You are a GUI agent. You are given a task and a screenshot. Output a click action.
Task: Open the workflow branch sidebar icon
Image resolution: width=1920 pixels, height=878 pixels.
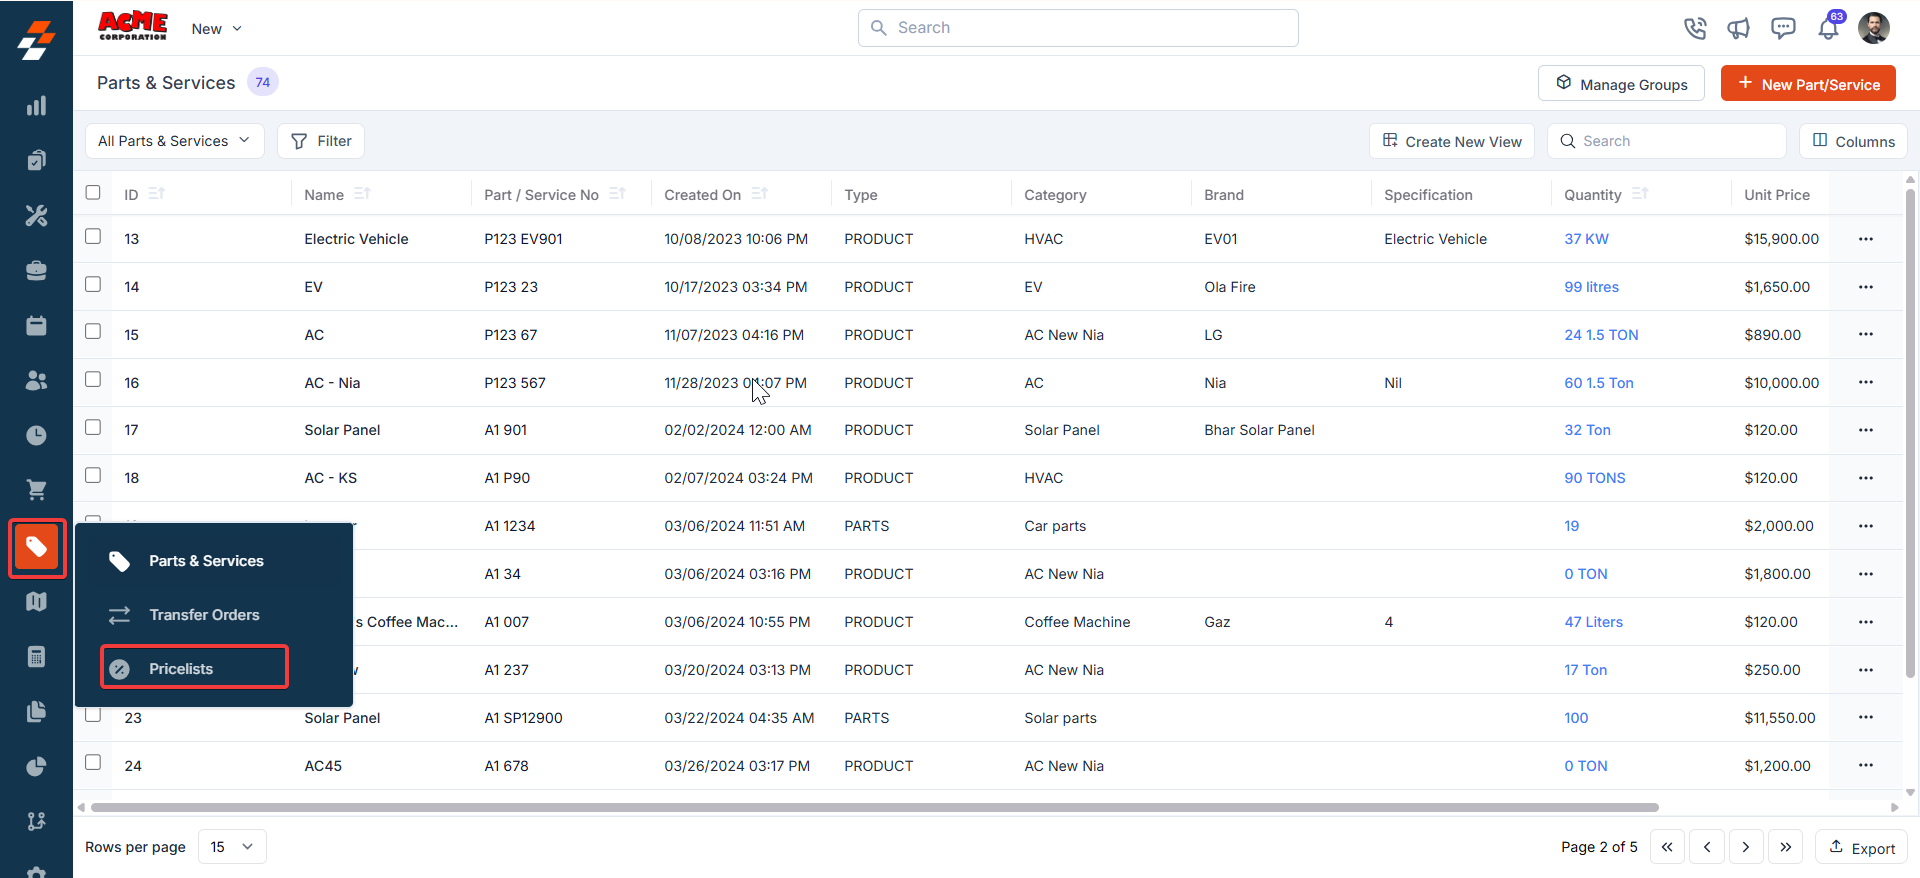click(x=36, y=821)
